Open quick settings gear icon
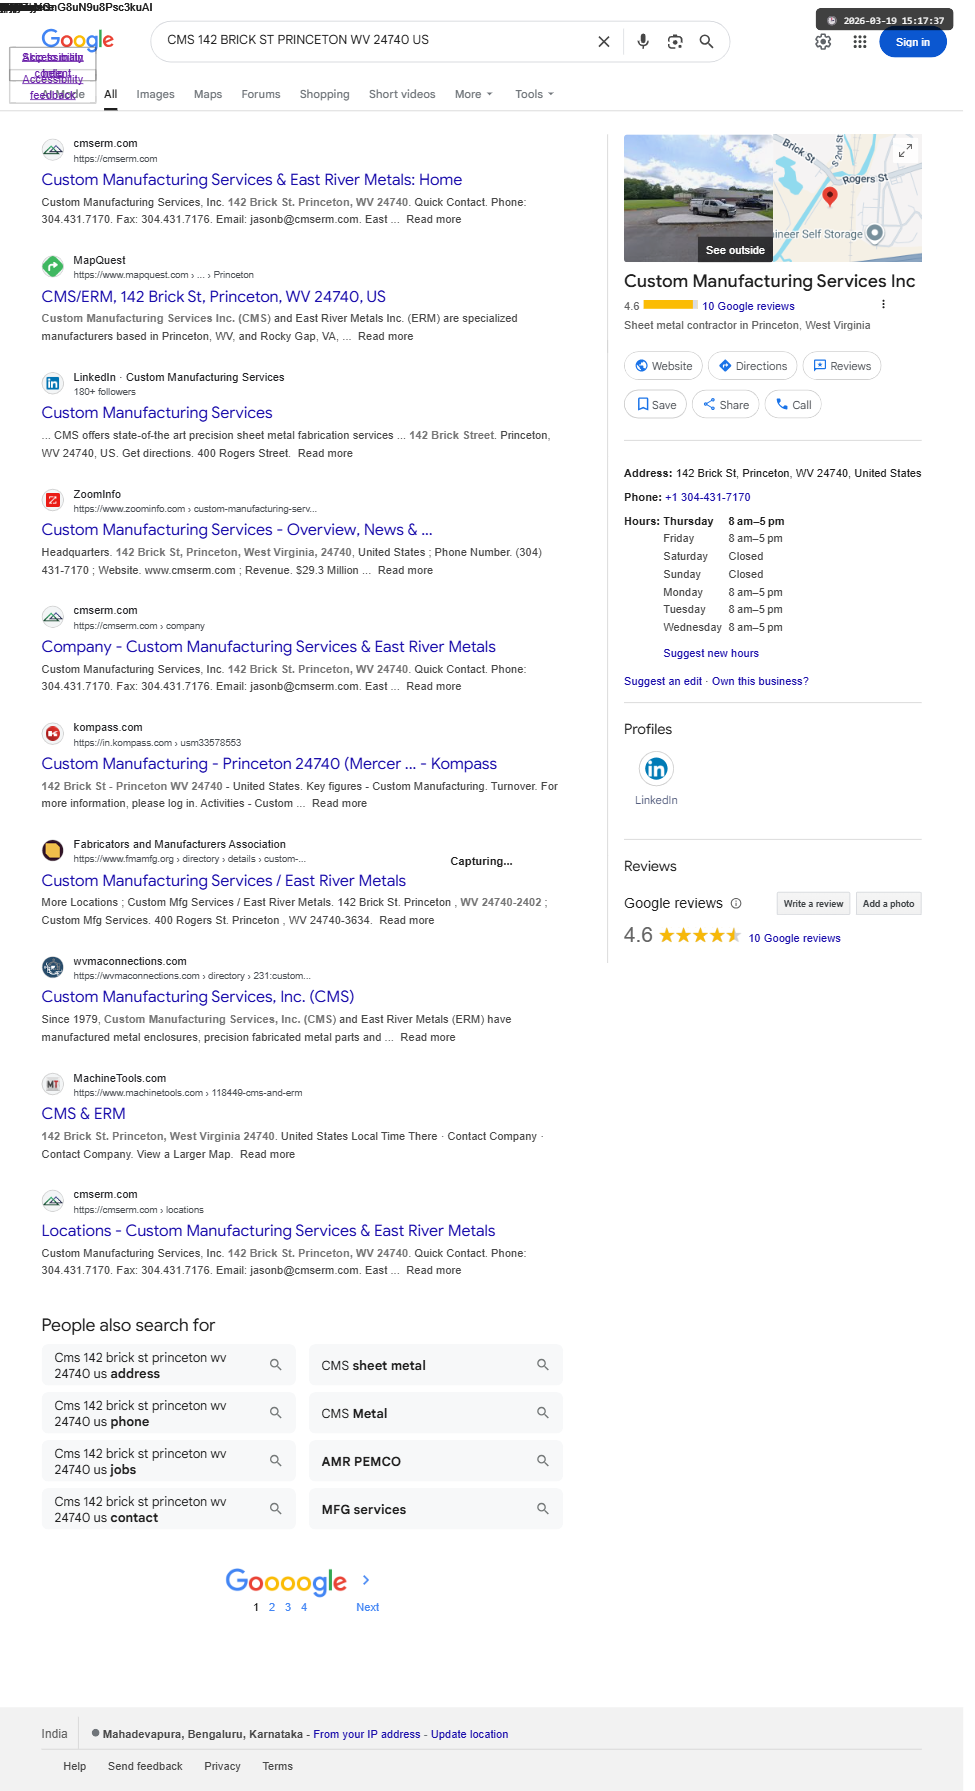This screenshot has width=975, height=1791. [823, 42]
